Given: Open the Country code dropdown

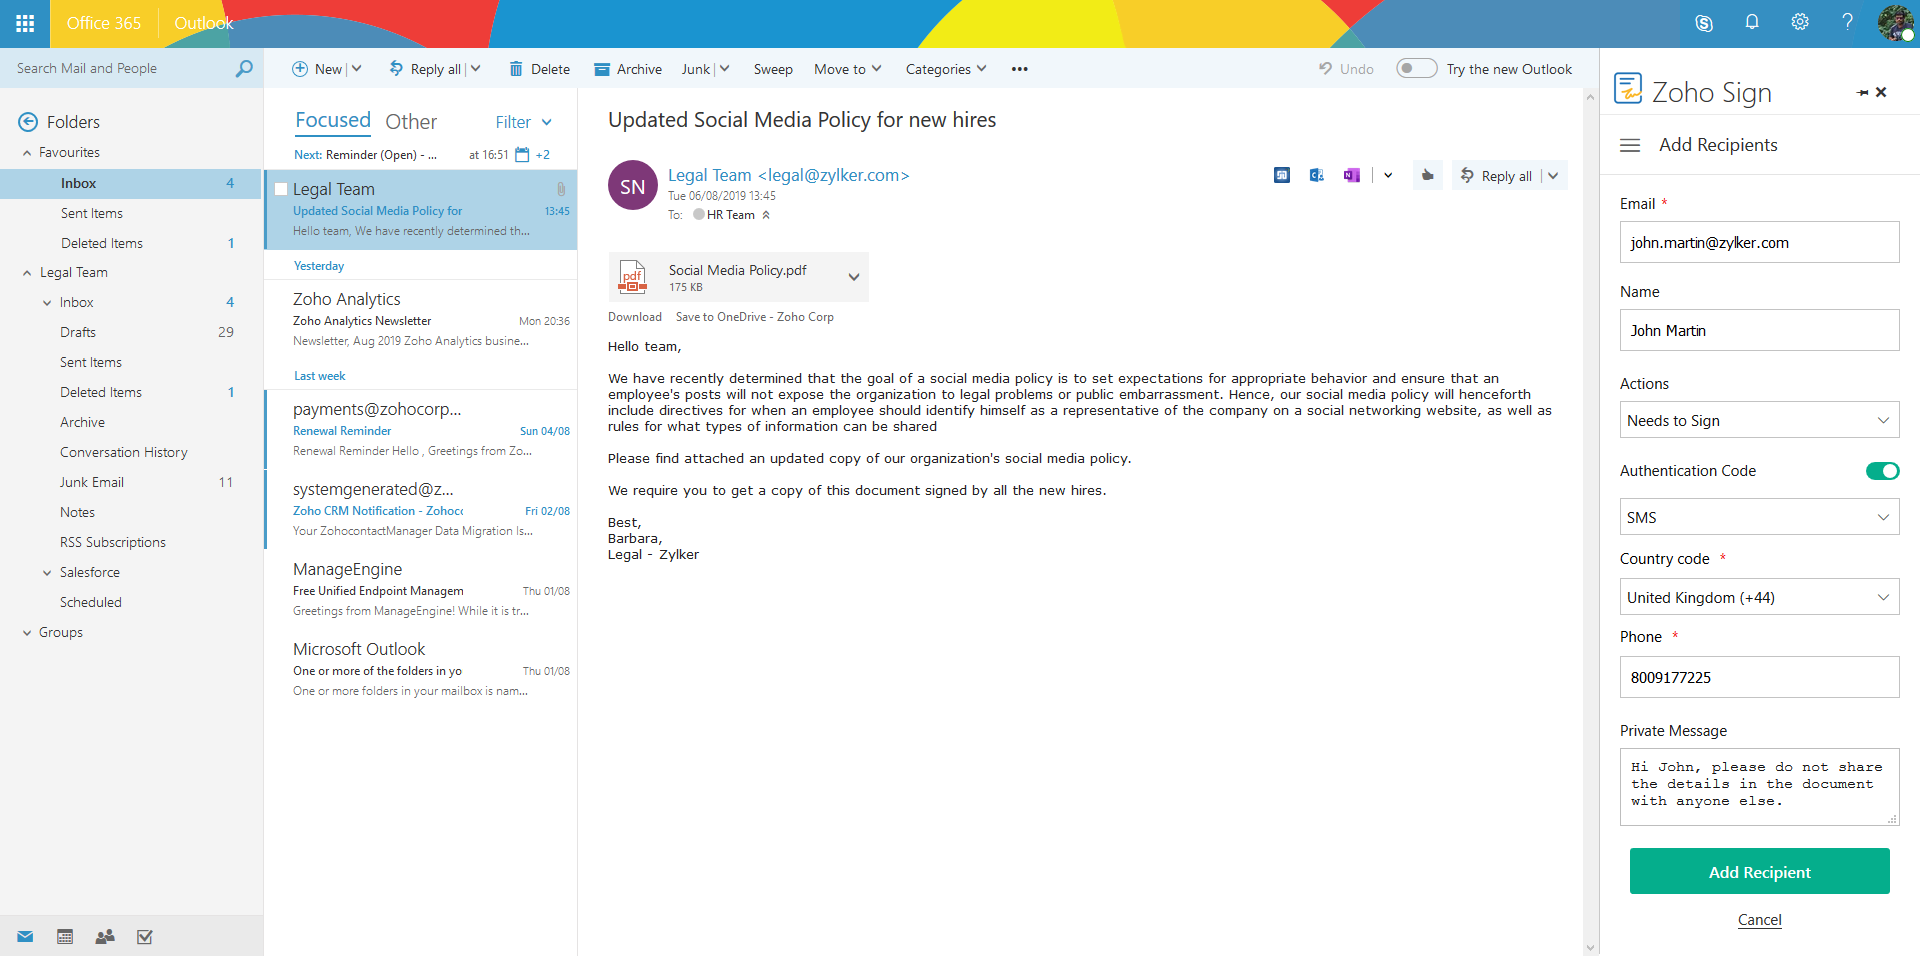Looking at the screenshot, I should pos(1759,598).
